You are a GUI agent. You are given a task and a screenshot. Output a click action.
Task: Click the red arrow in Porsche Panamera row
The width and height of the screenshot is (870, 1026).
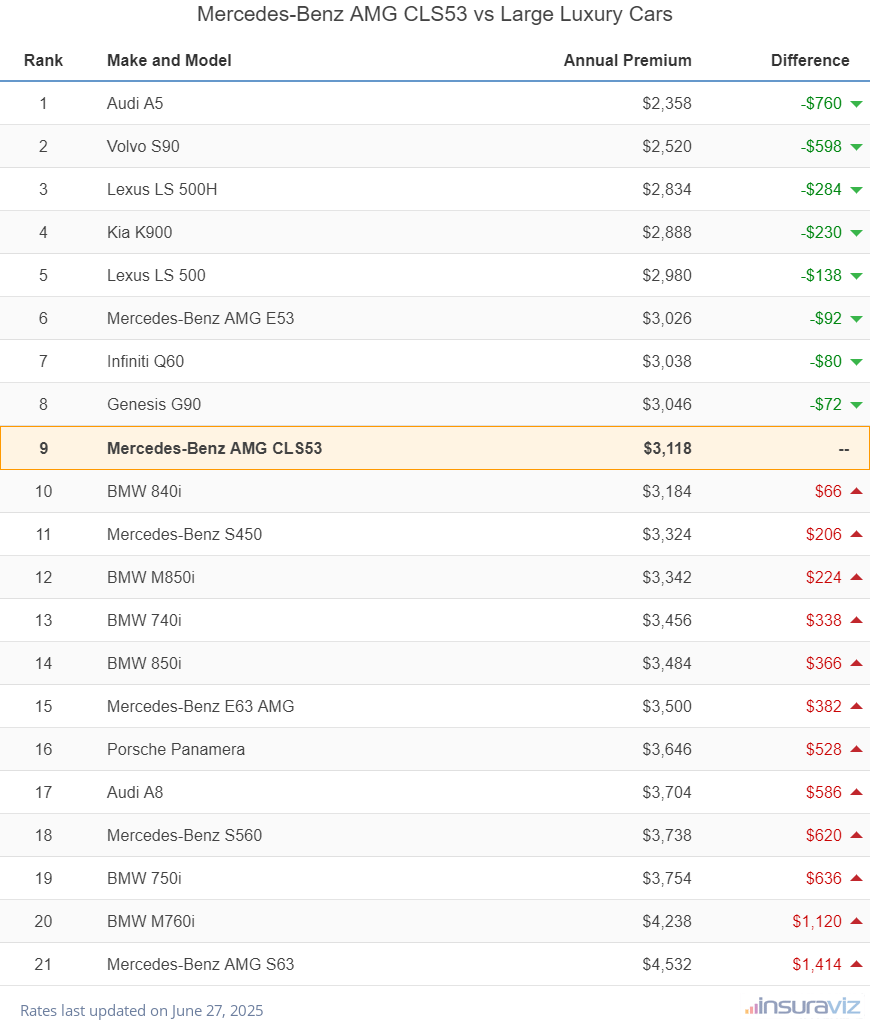click(x=856, y=749)
